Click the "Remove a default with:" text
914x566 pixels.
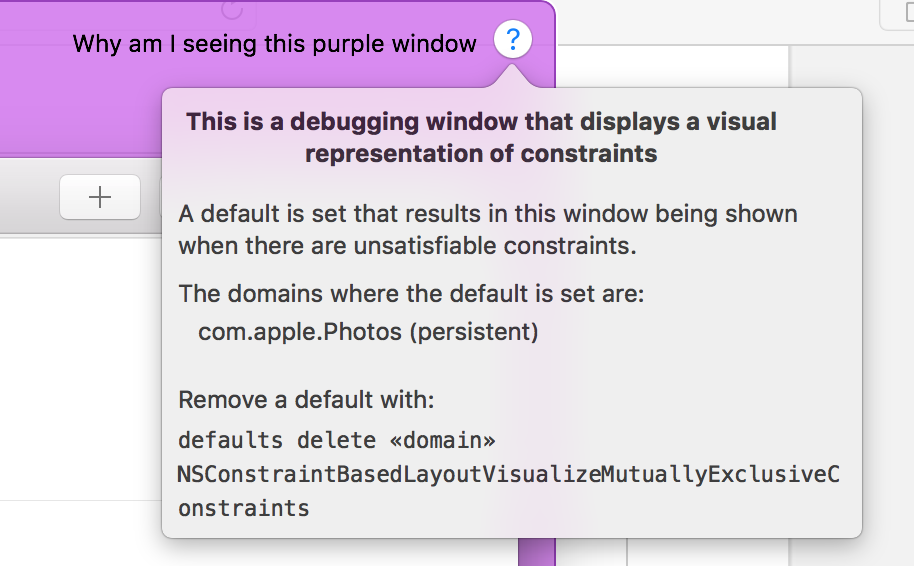307,400
